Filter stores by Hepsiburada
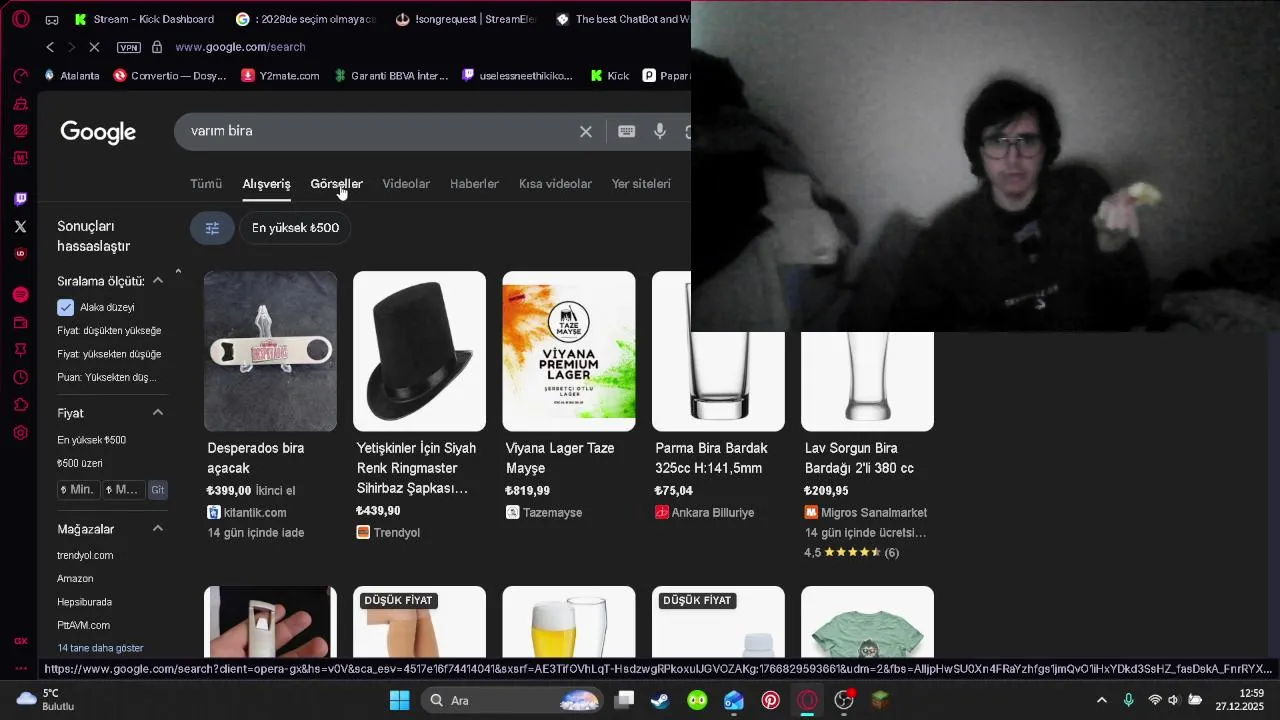 (84, 602)
